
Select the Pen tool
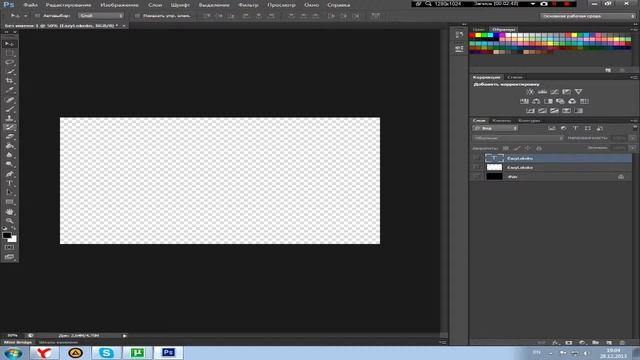click(x=9, y=174)
